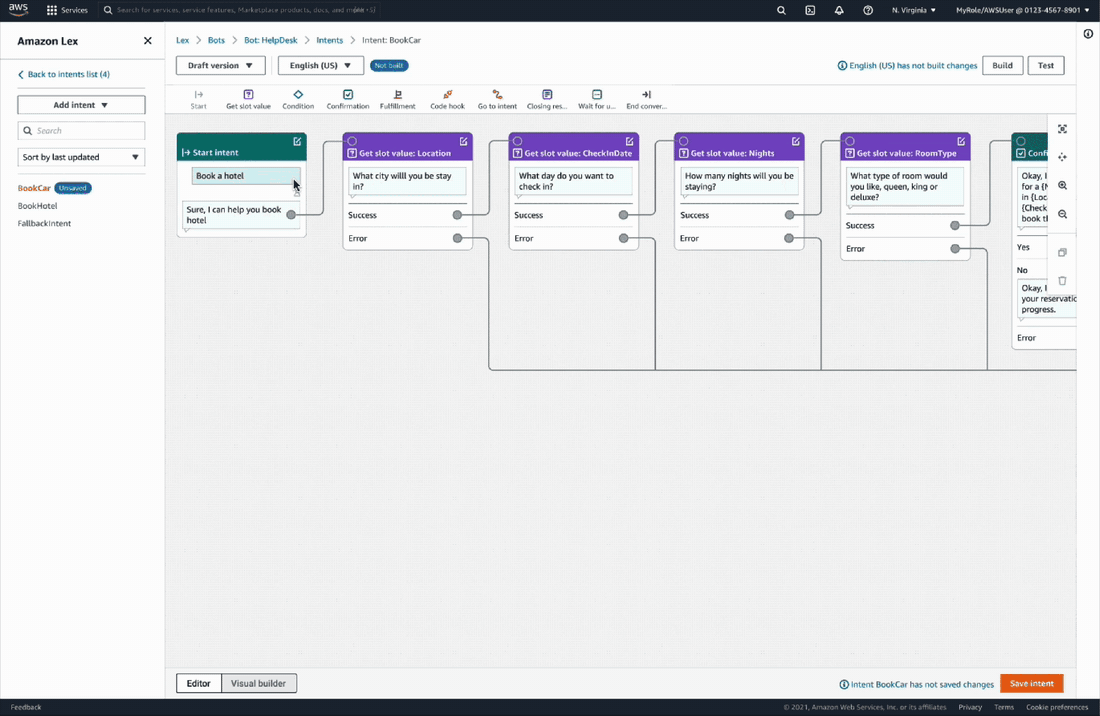Fit the canvas to screen
Screen dimensions: 1100x716
click(x=1062, y=129)
